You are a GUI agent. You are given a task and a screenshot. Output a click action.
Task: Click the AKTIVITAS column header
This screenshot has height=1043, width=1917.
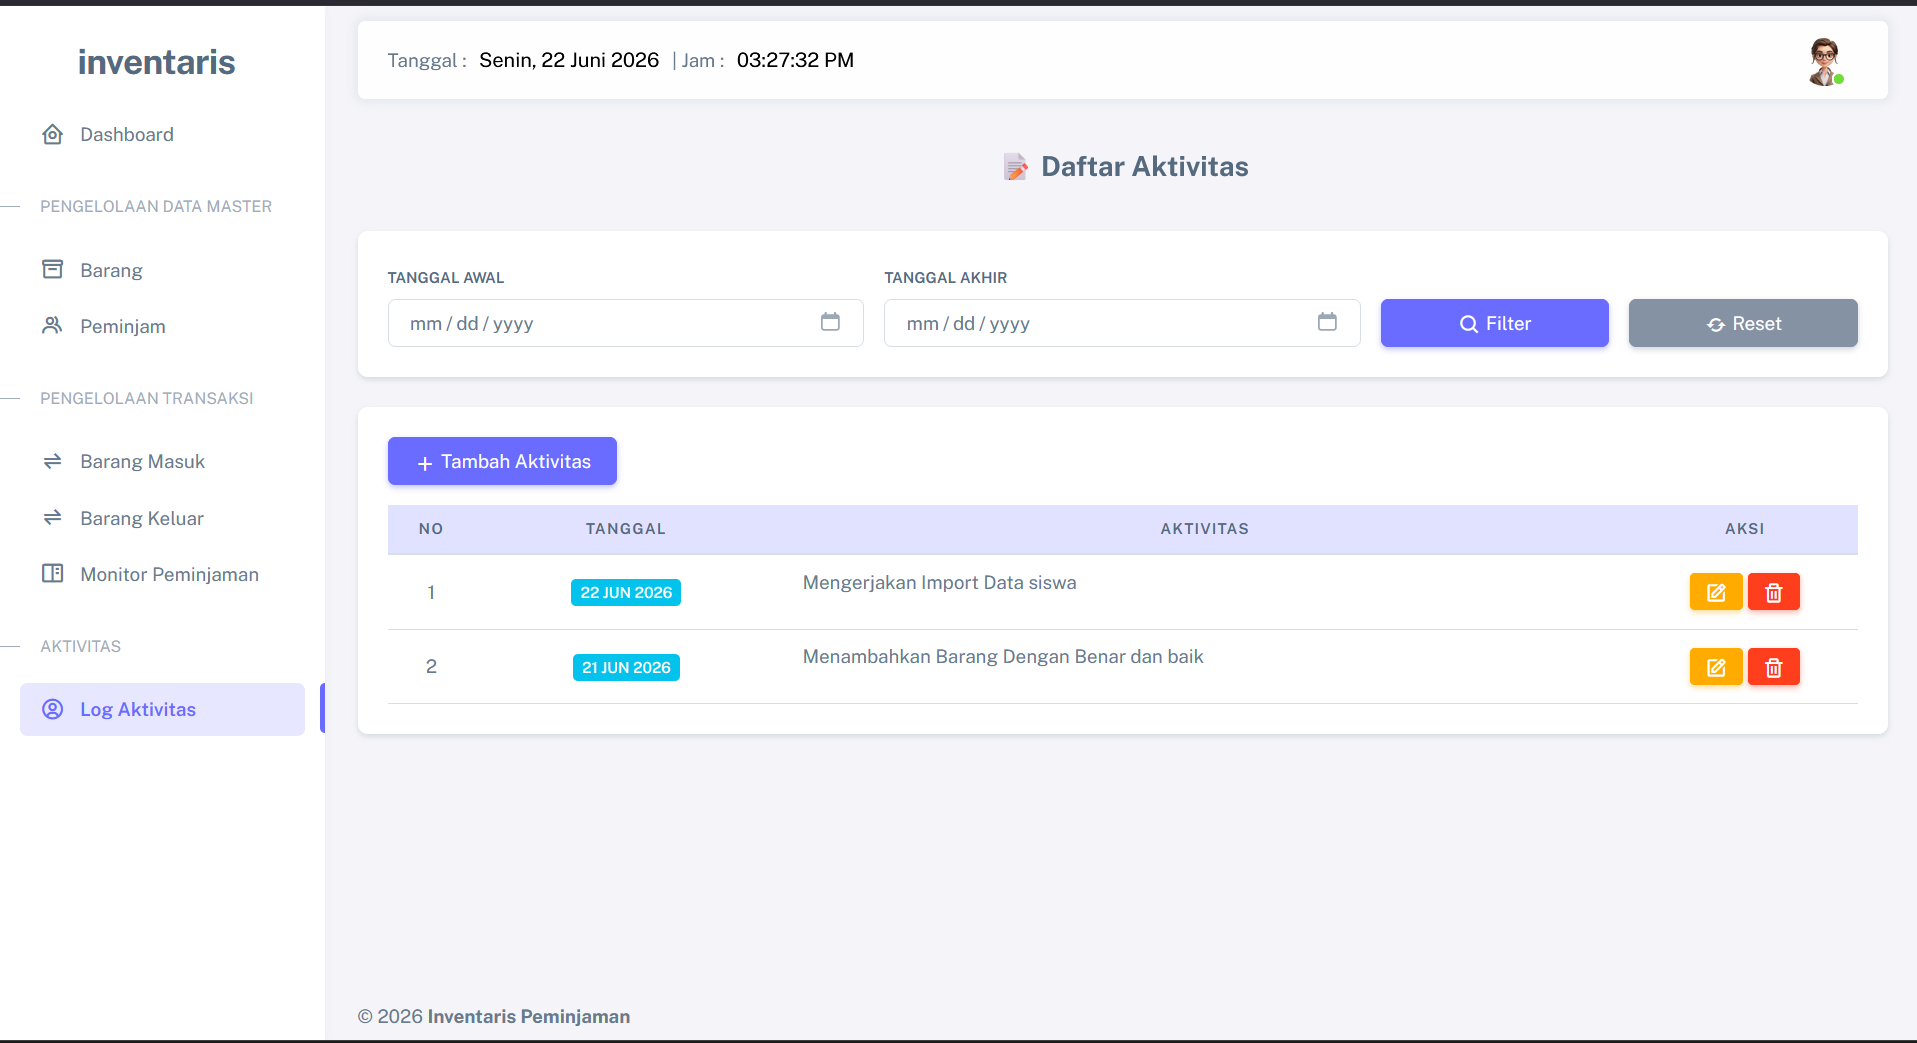1205,529
